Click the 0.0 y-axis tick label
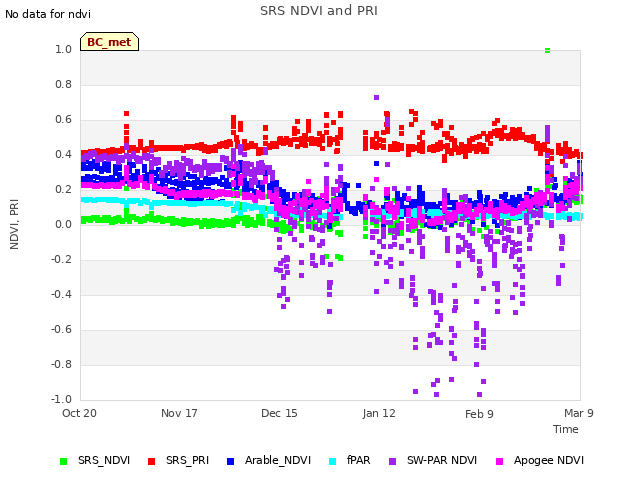 tap(63, 224)
